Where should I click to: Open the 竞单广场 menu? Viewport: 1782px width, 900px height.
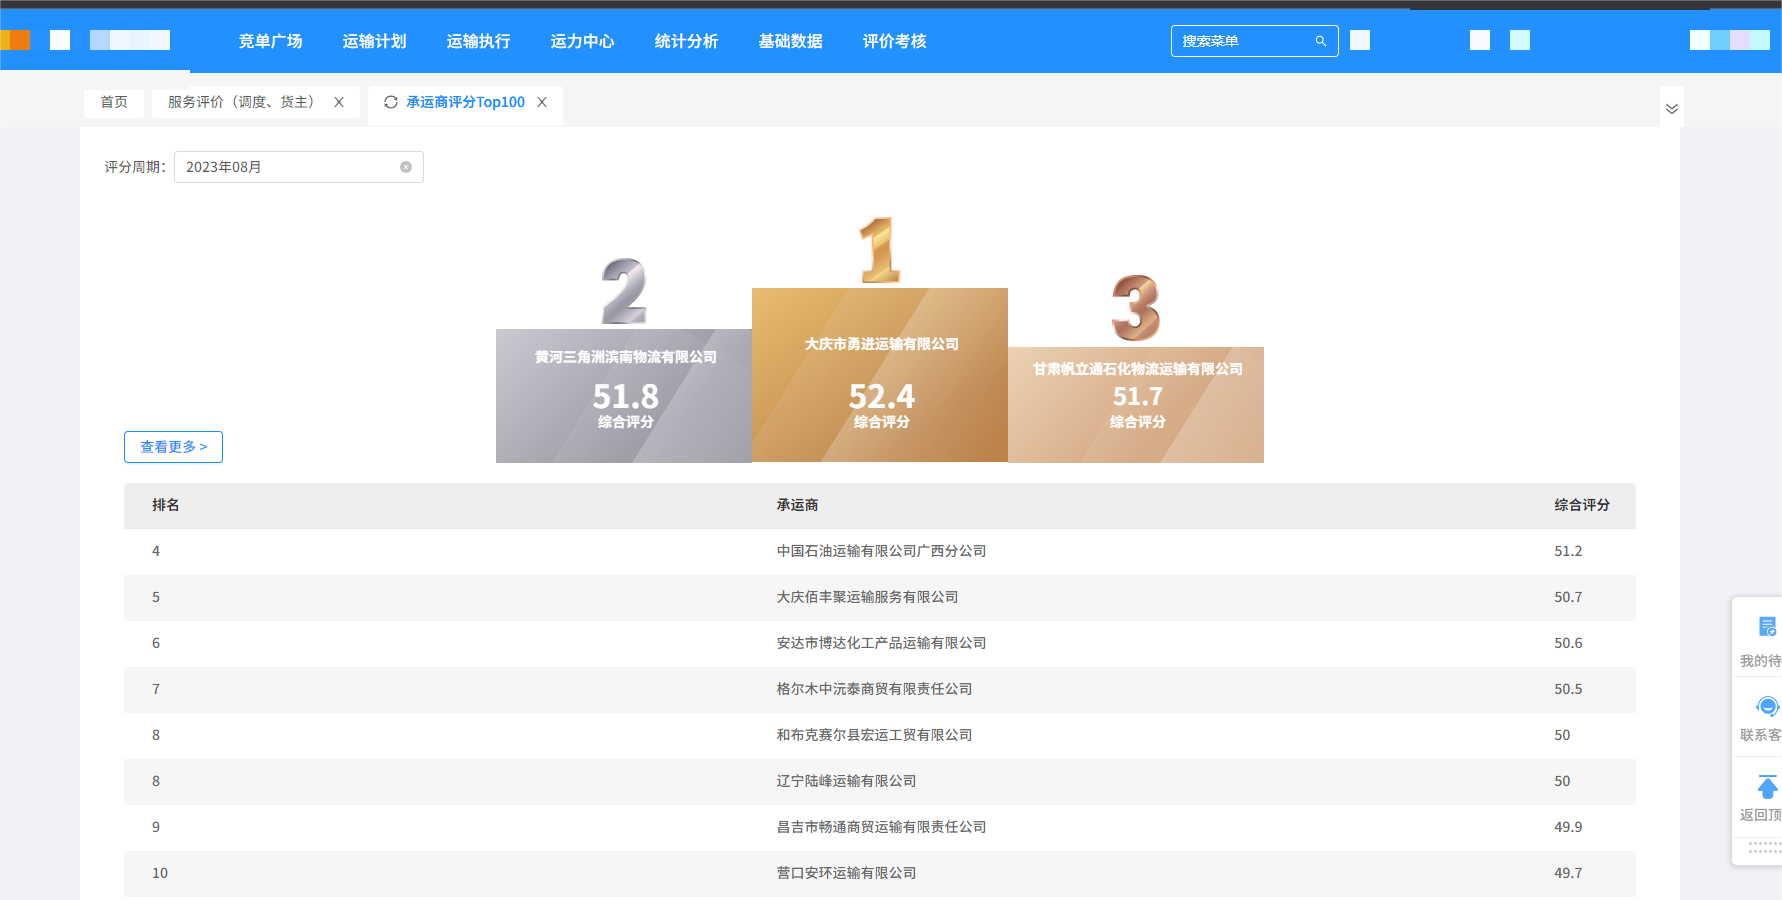pos(270,41)
